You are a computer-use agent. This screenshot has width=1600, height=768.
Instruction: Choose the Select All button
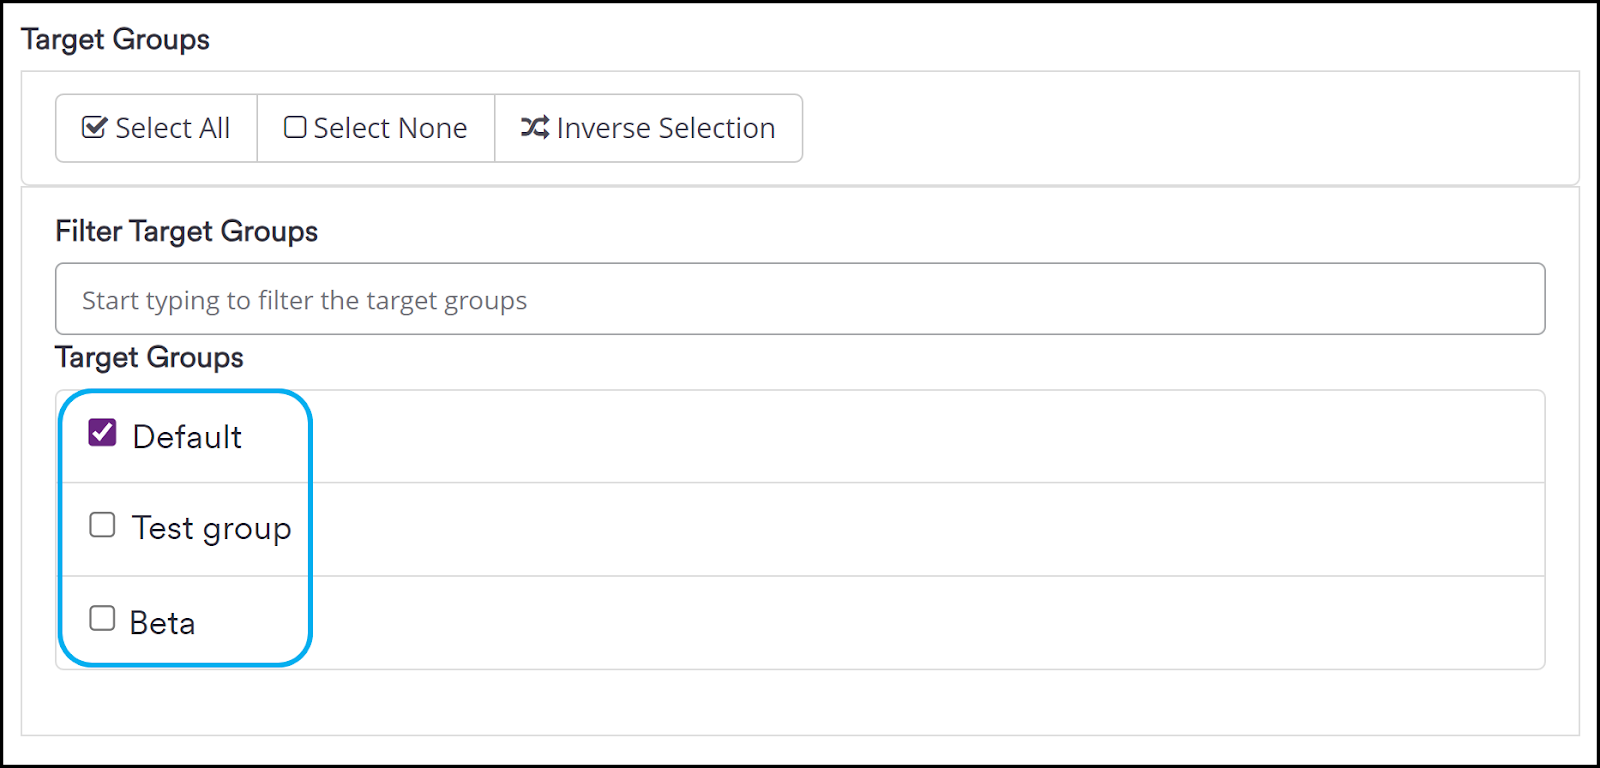click(x=157, y=128)
